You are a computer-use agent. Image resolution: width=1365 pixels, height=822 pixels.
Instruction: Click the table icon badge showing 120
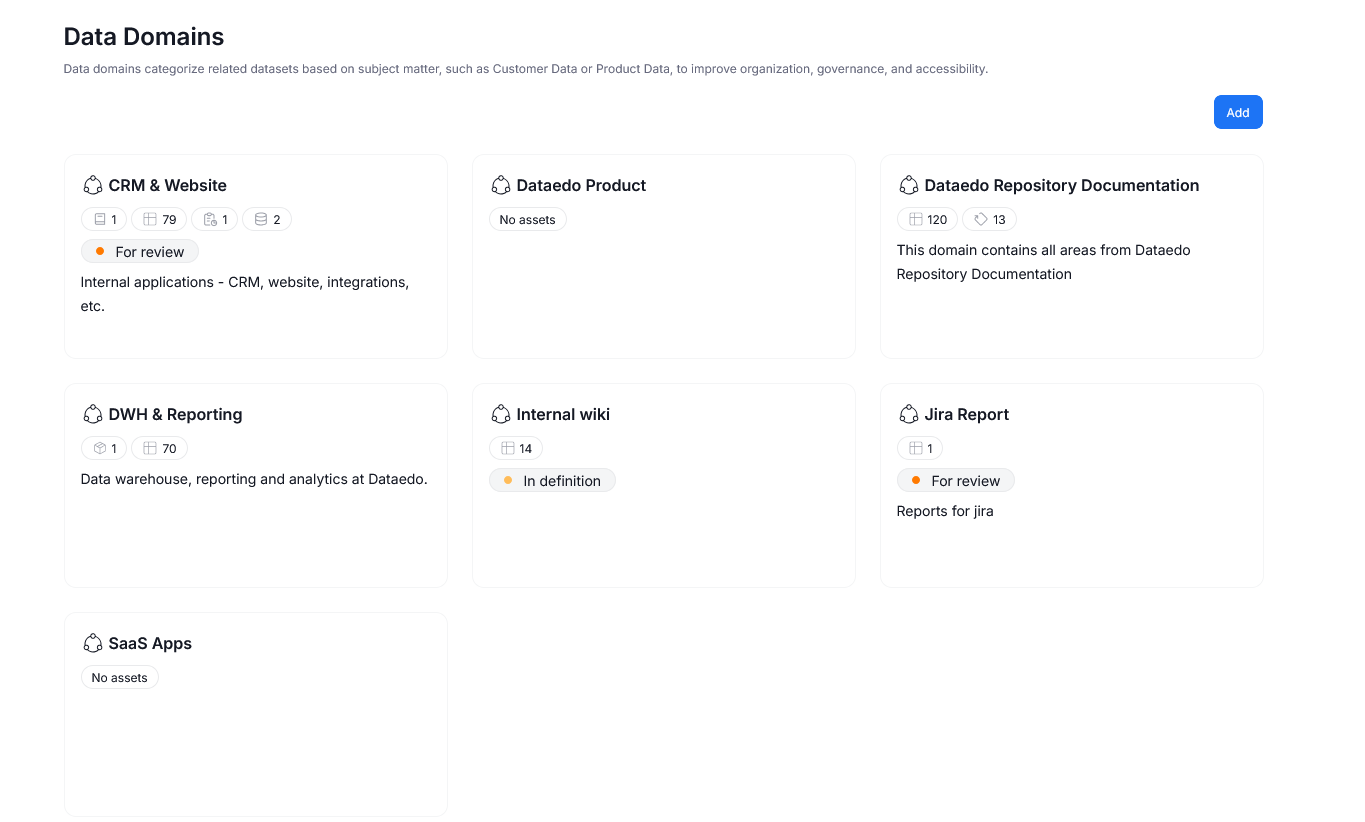pyautogui.click(x=927, y=219)
